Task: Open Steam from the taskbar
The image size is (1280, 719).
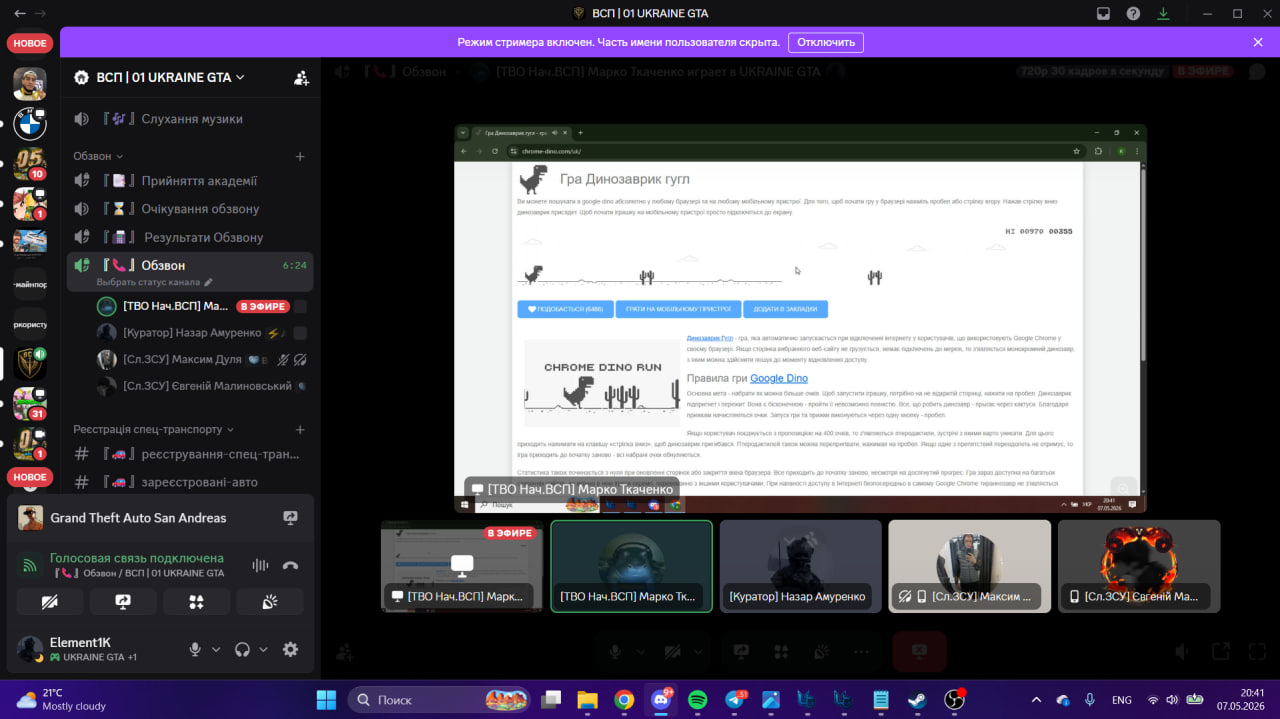Action: [917, 699]
